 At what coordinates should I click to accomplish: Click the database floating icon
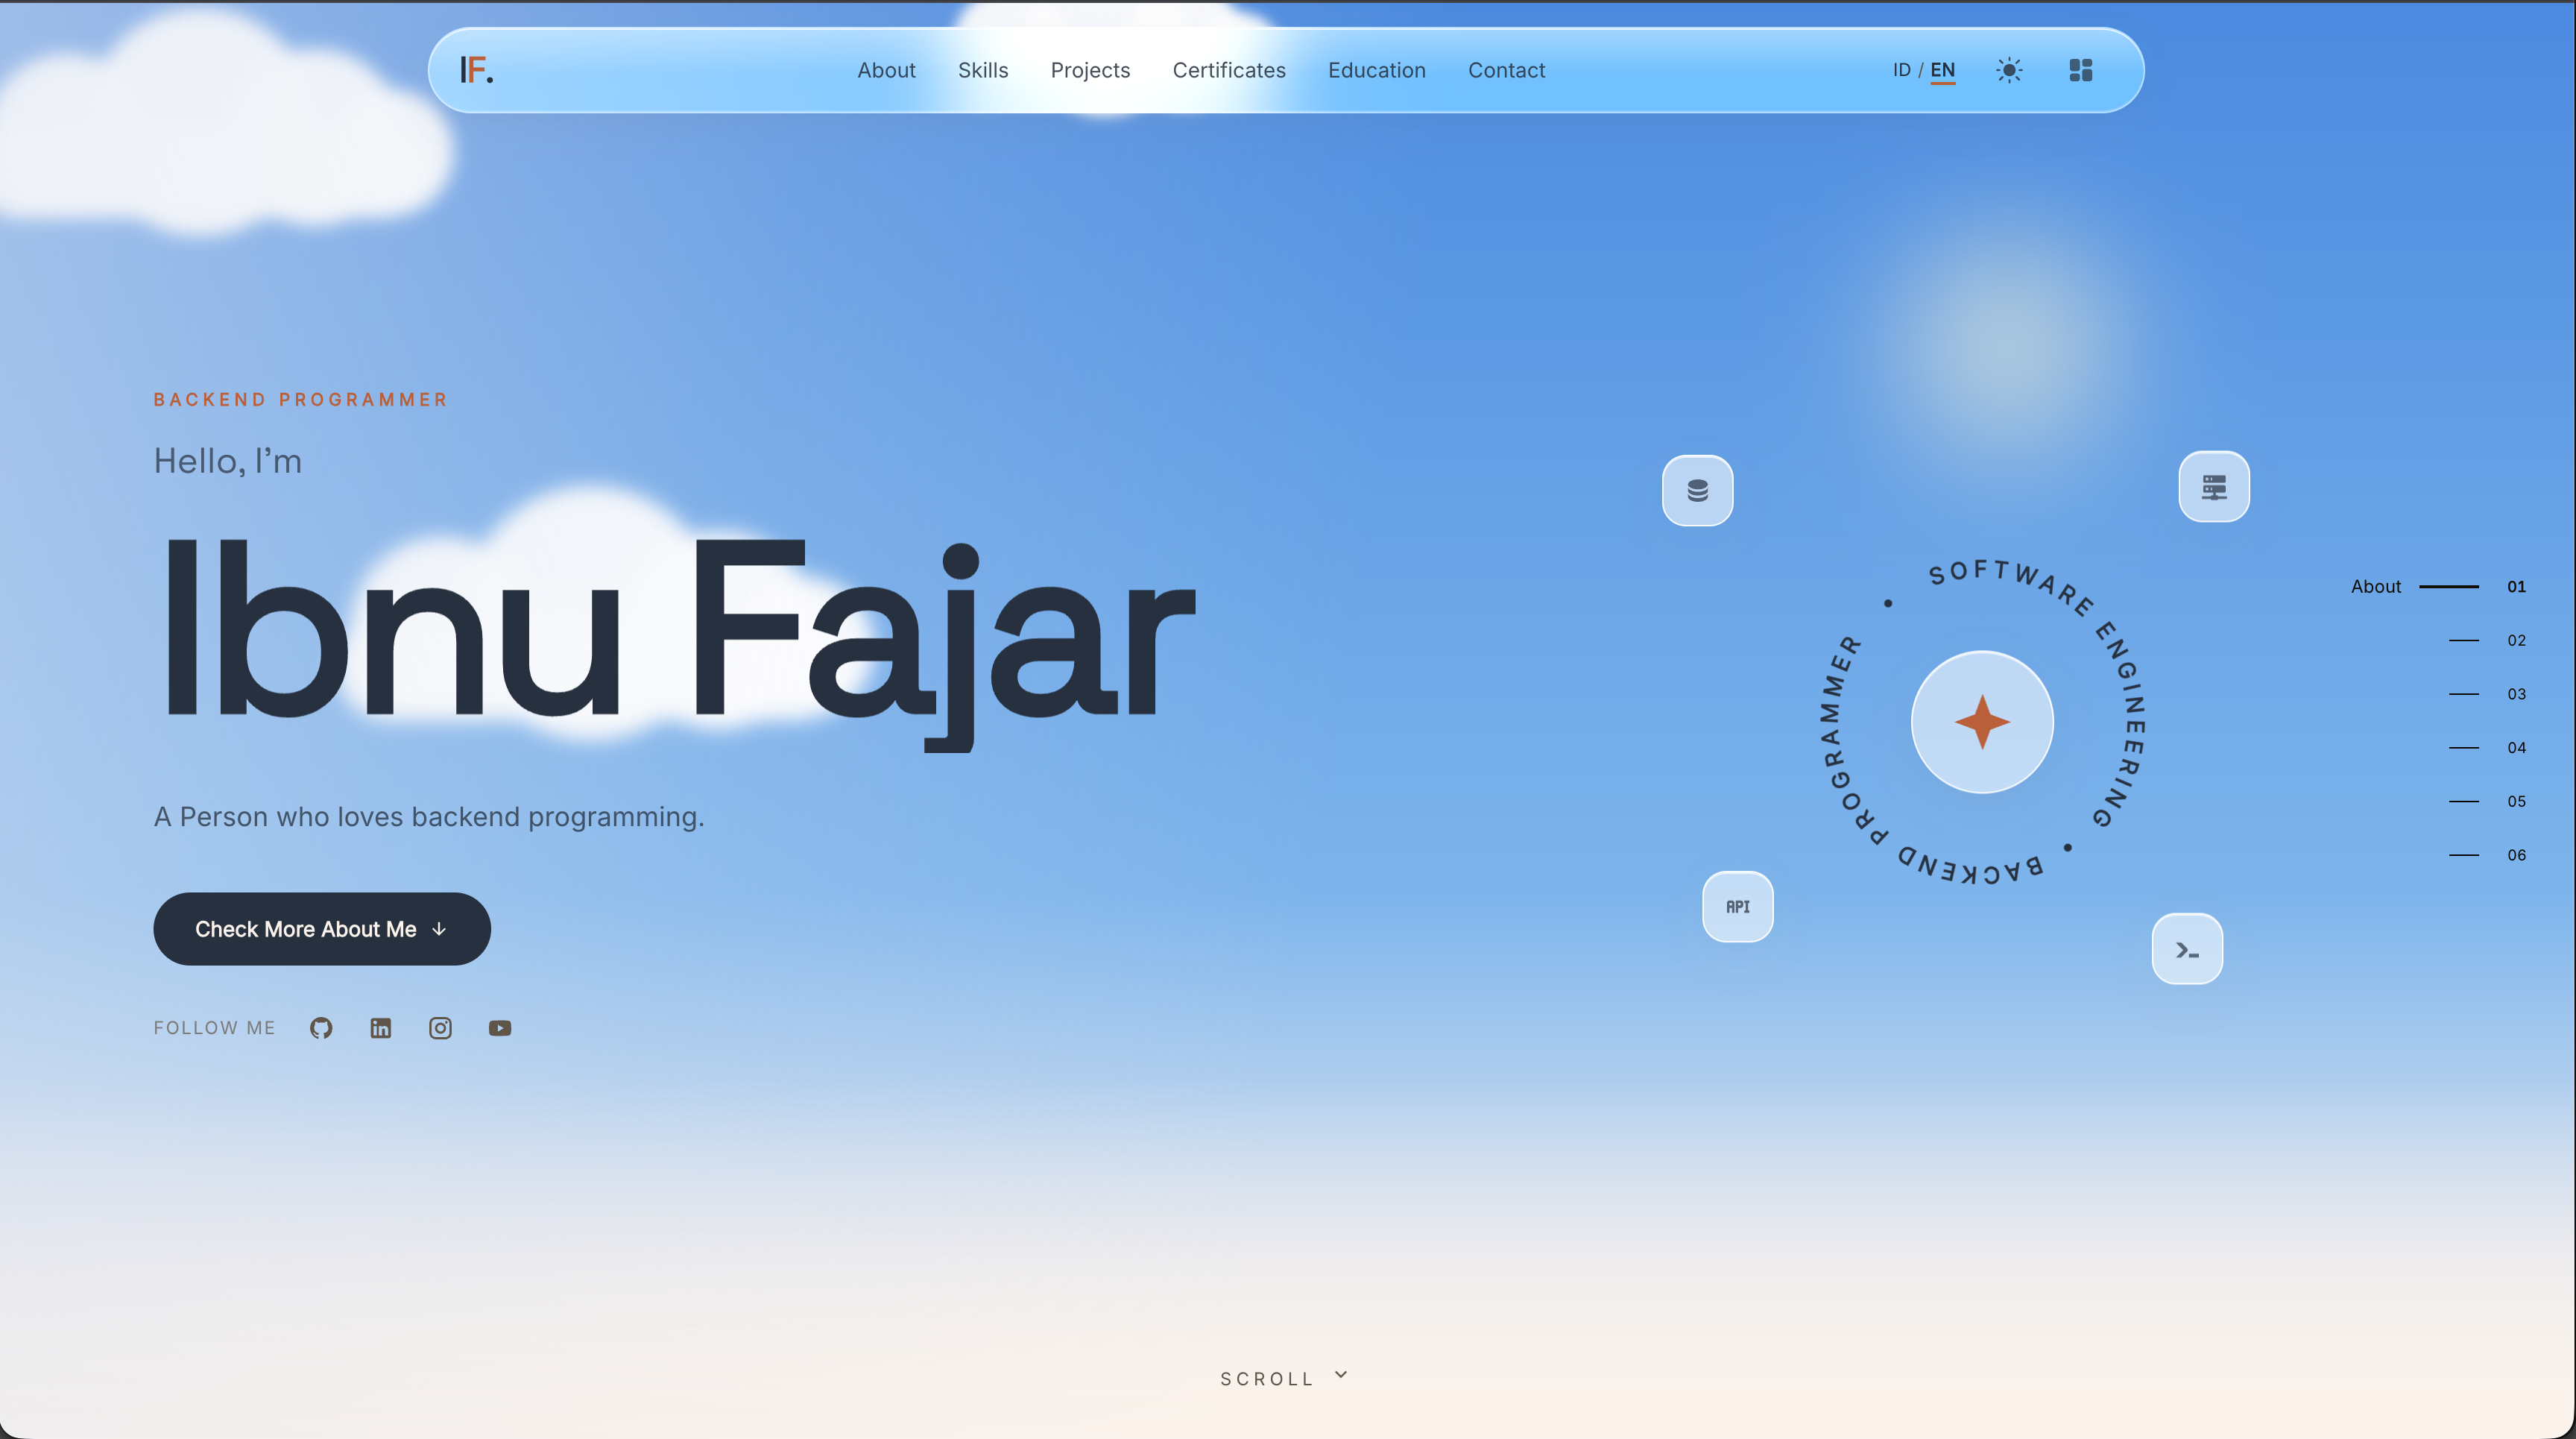1697,490
